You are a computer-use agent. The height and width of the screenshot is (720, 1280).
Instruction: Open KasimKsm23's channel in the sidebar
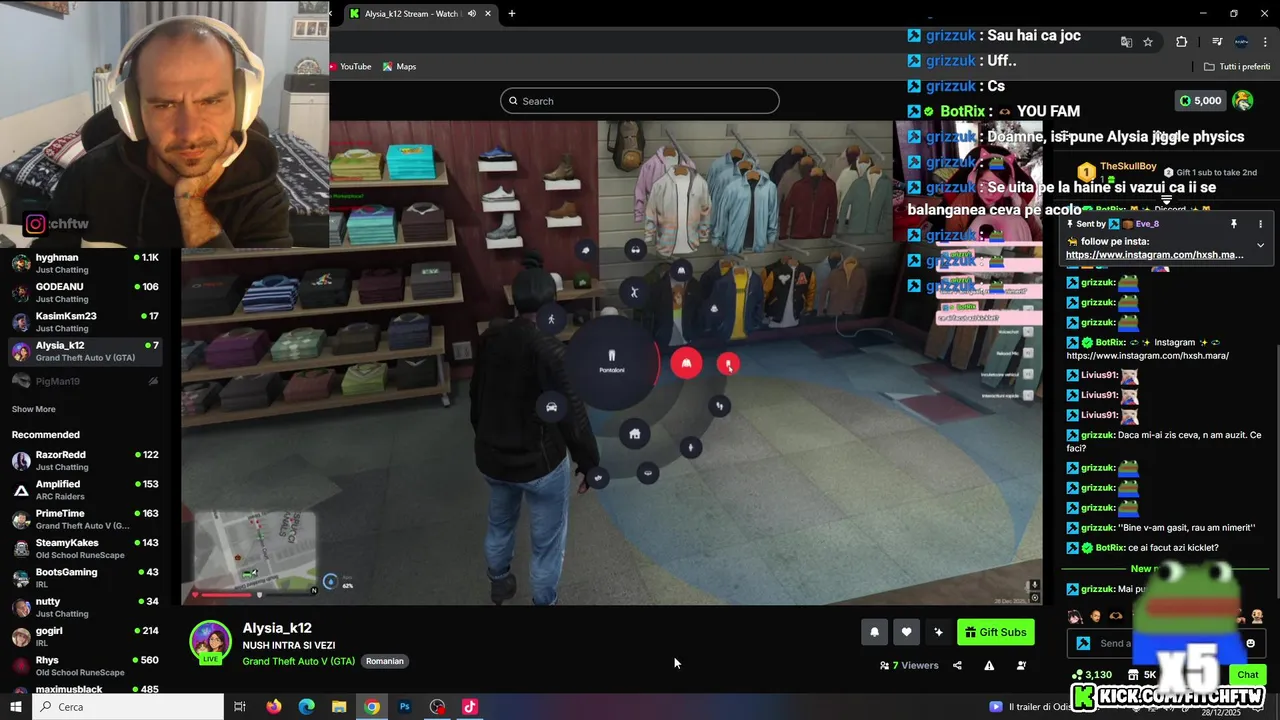coord(86,322)
